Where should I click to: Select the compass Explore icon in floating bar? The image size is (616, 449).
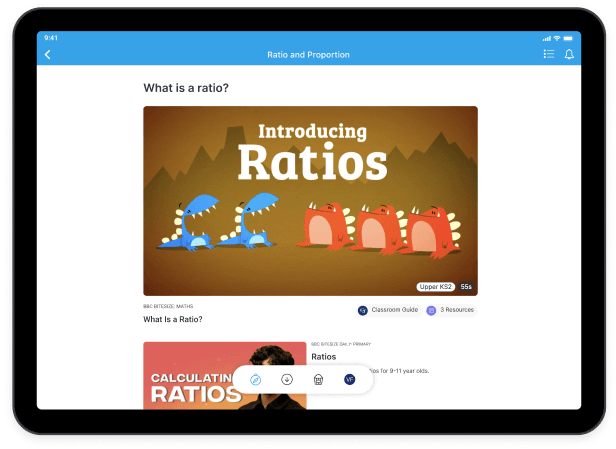(256, 379)
